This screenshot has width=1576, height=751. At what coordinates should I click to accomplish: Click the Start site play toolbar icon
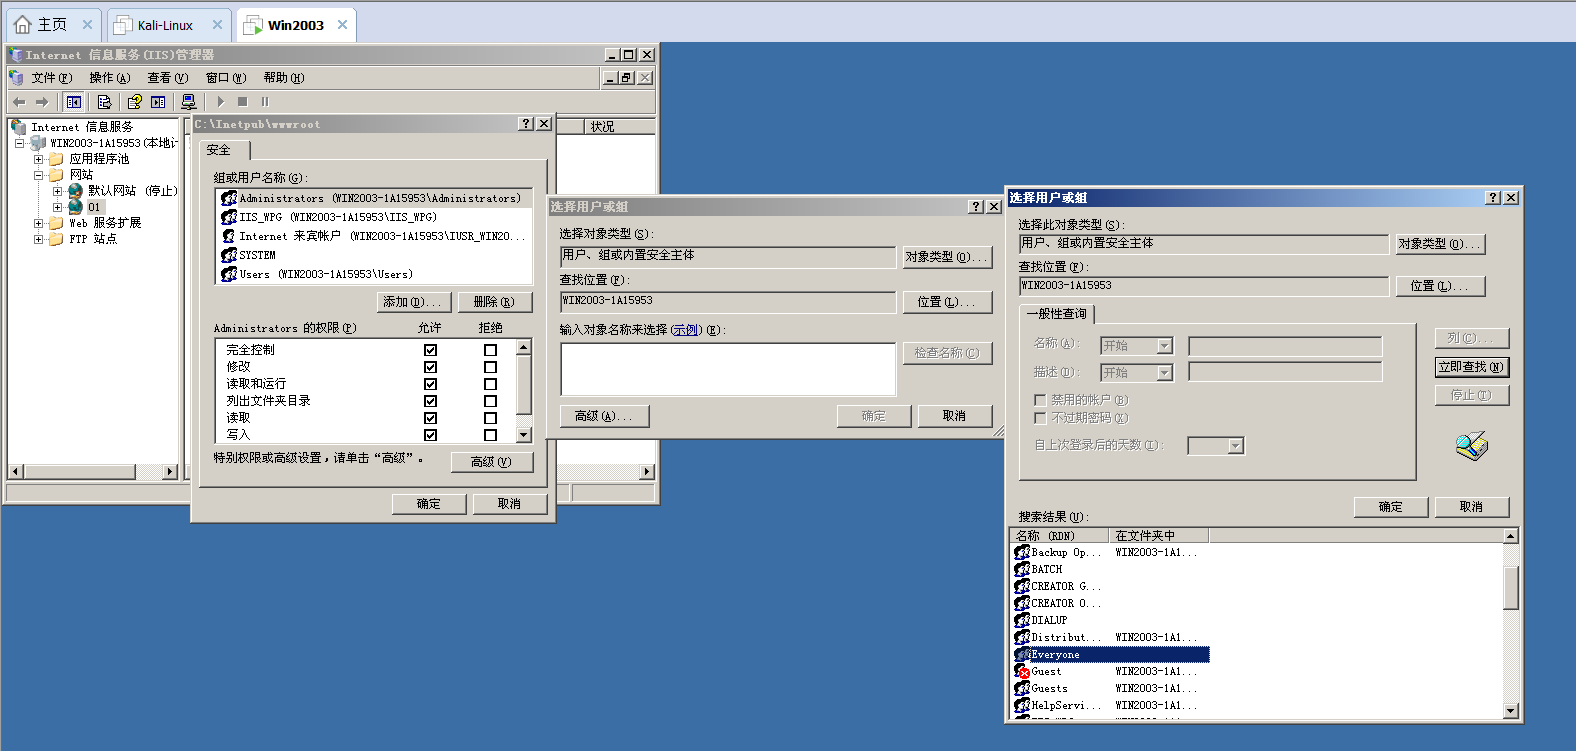221,102
